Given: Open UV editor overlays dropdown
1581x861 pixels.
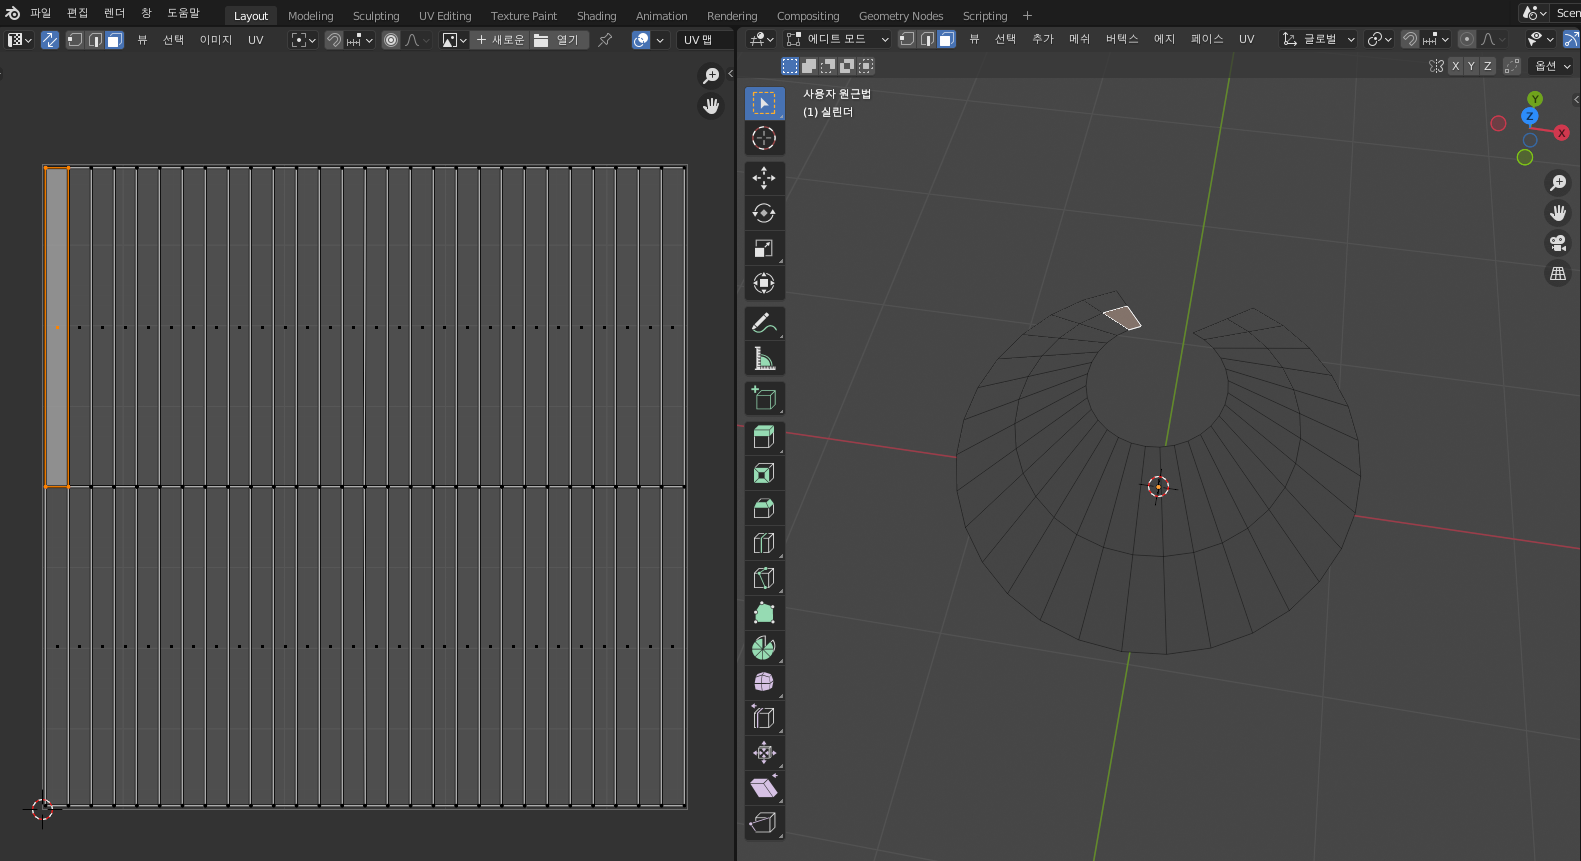Looking at the screenshot, I should pos(660,40).
